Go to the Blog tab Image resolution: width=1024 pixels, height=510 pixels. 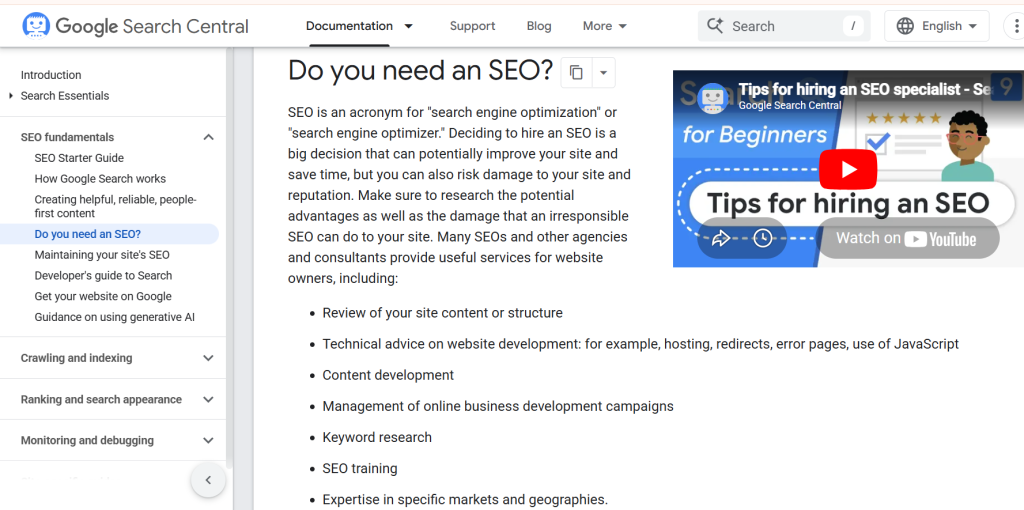[539, 26]
